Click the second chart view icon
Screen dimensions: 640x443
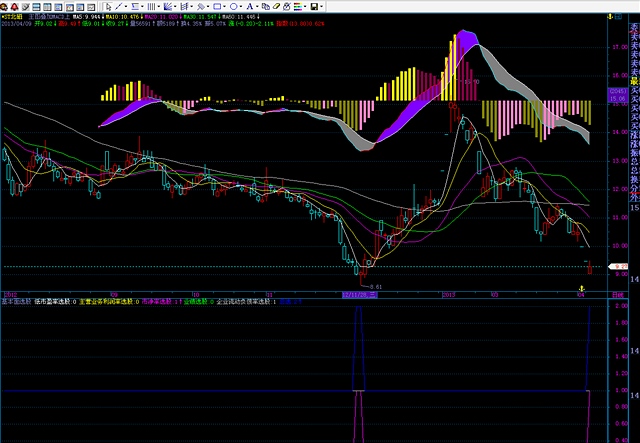80,7
